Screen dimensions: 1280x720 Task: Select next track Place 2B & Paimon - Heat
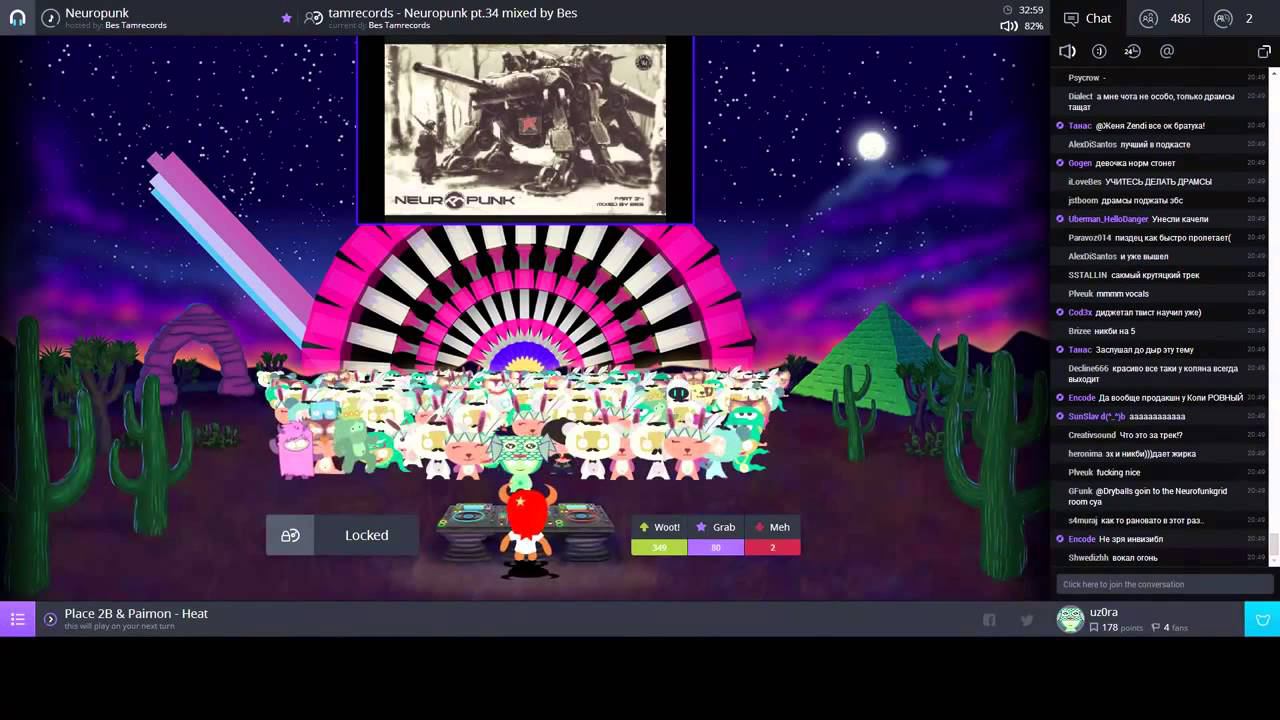click(136, 614)
